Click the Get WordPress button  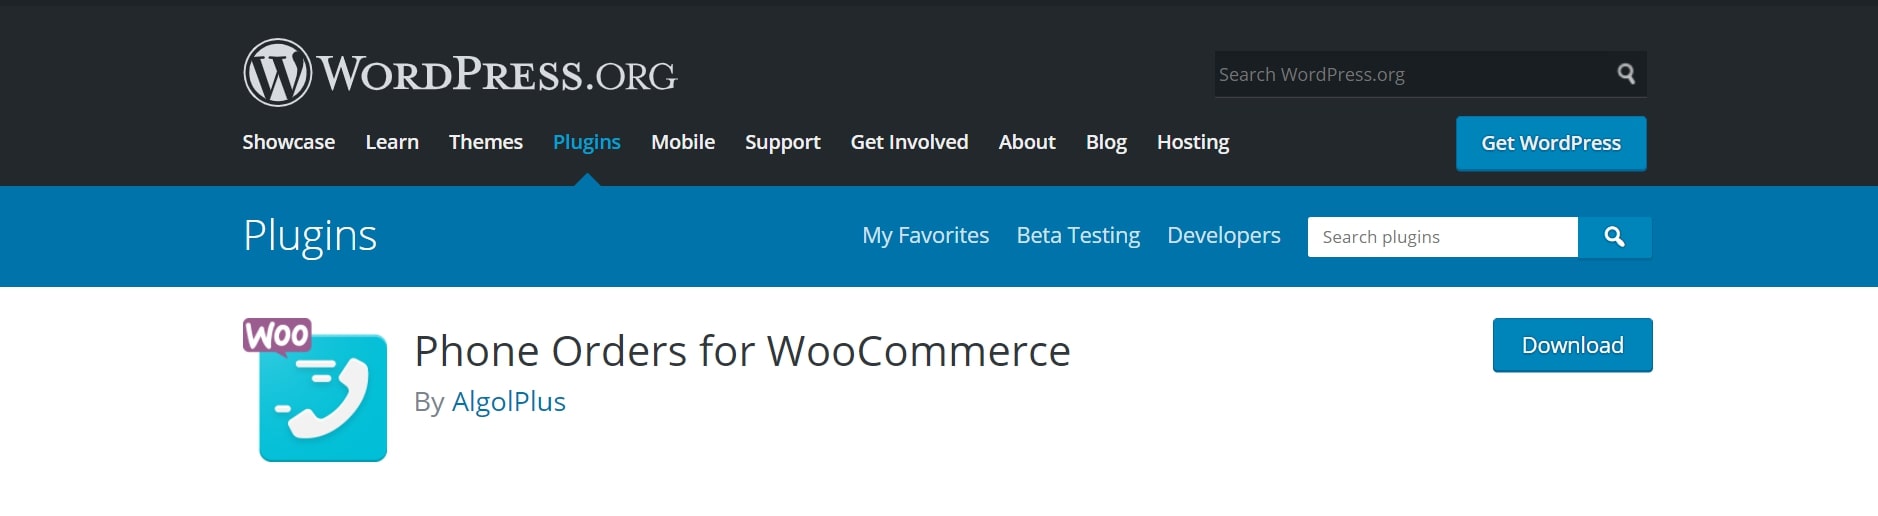click(1551, 143)
